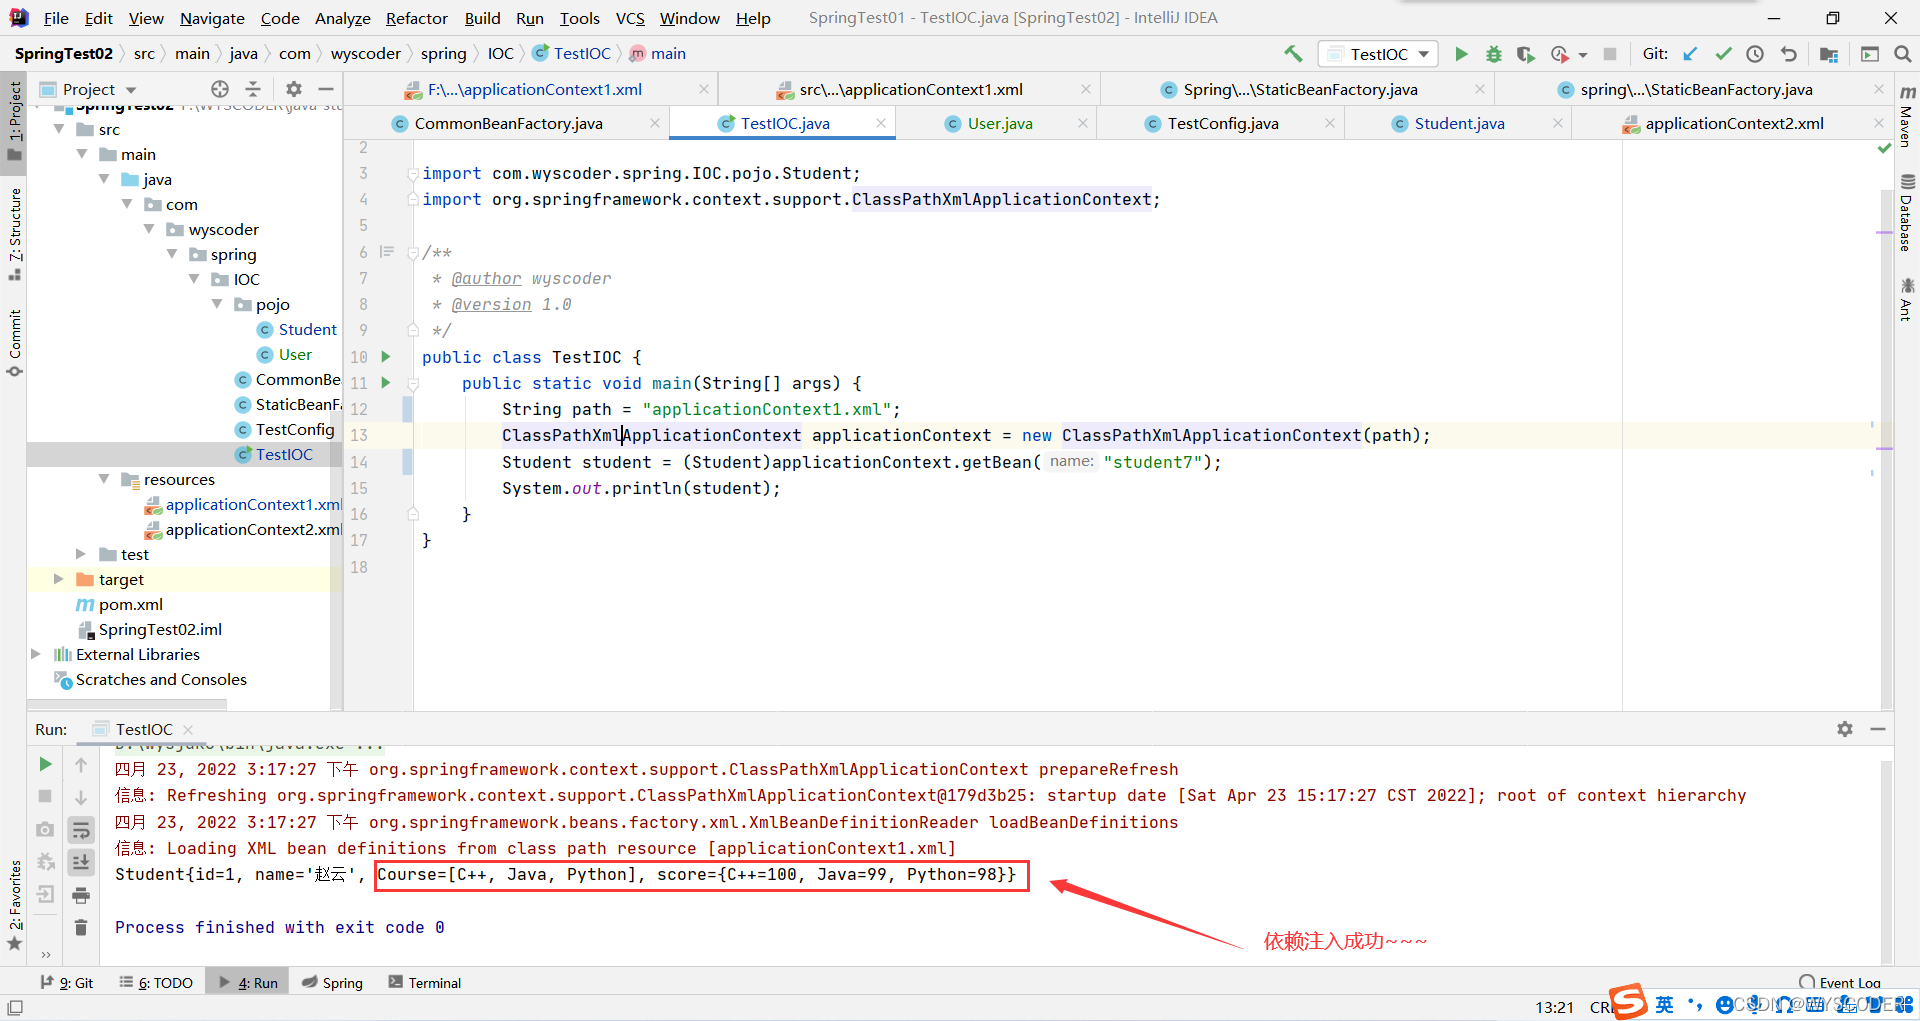
Task: Open Project panel settings gear
Action: pos(294,89)
